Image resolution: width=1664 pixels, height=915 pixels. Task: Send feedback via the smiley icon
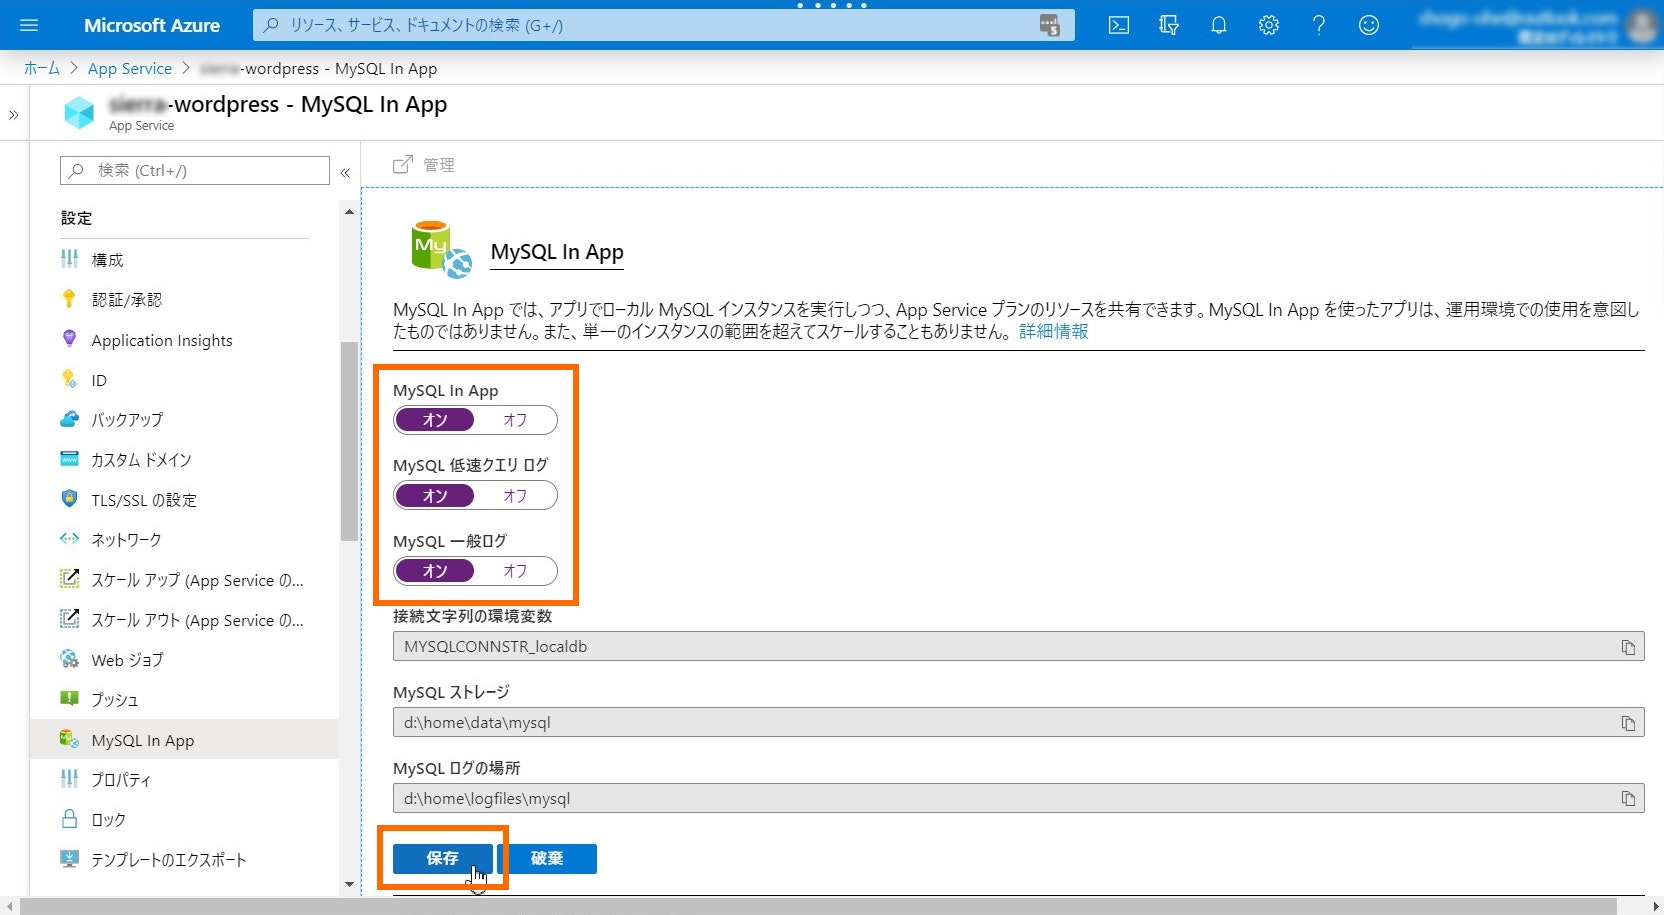[1368, 25]
